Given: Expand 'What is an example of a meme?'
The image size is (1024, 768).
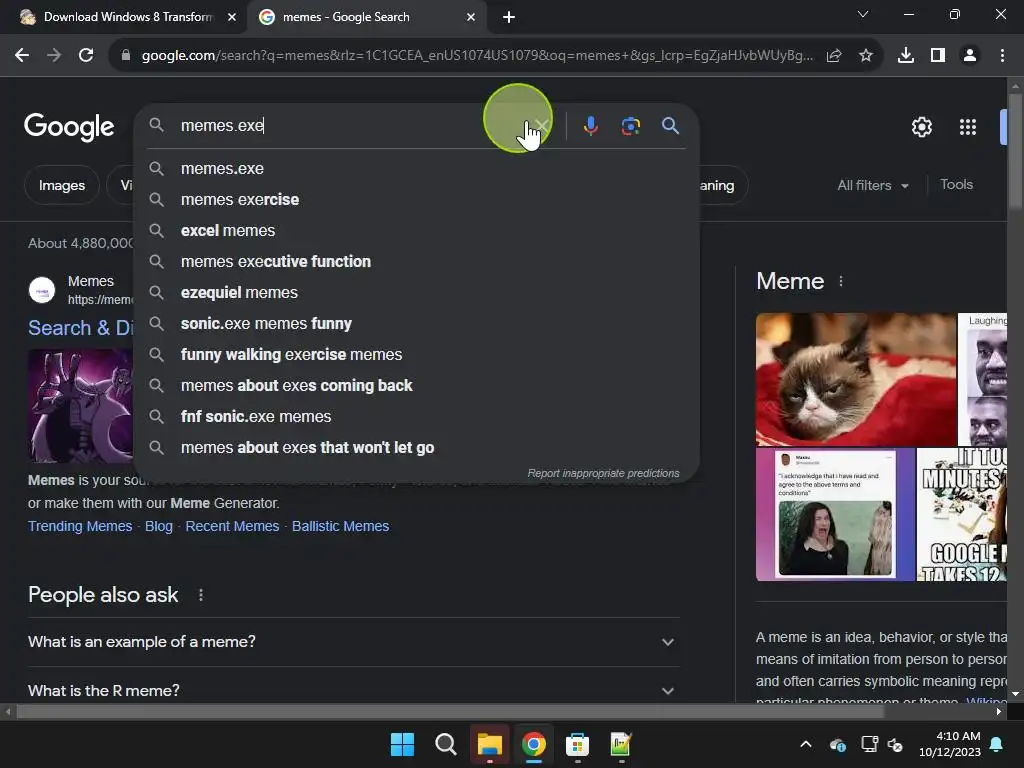Looking at the screenshot, I should pos(353,642).
